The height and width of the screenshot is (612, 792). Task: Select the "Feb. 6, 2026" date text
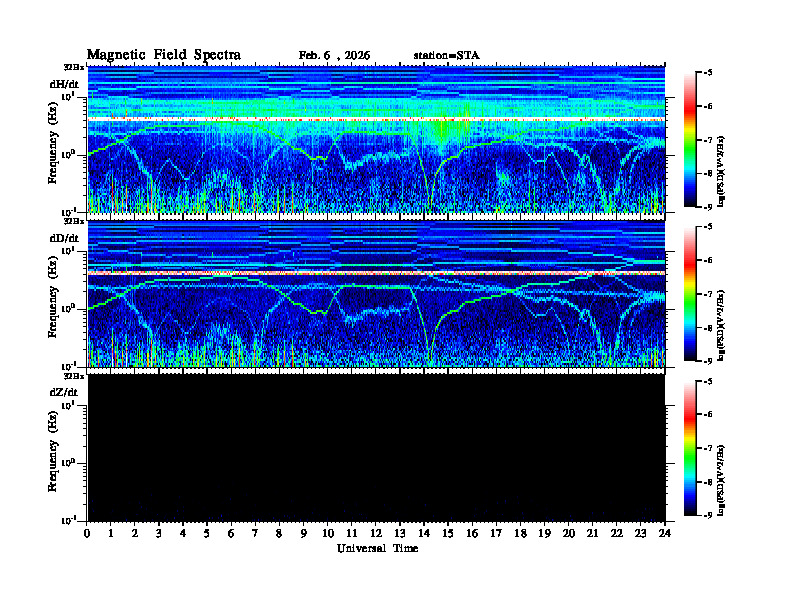[334, 55]
